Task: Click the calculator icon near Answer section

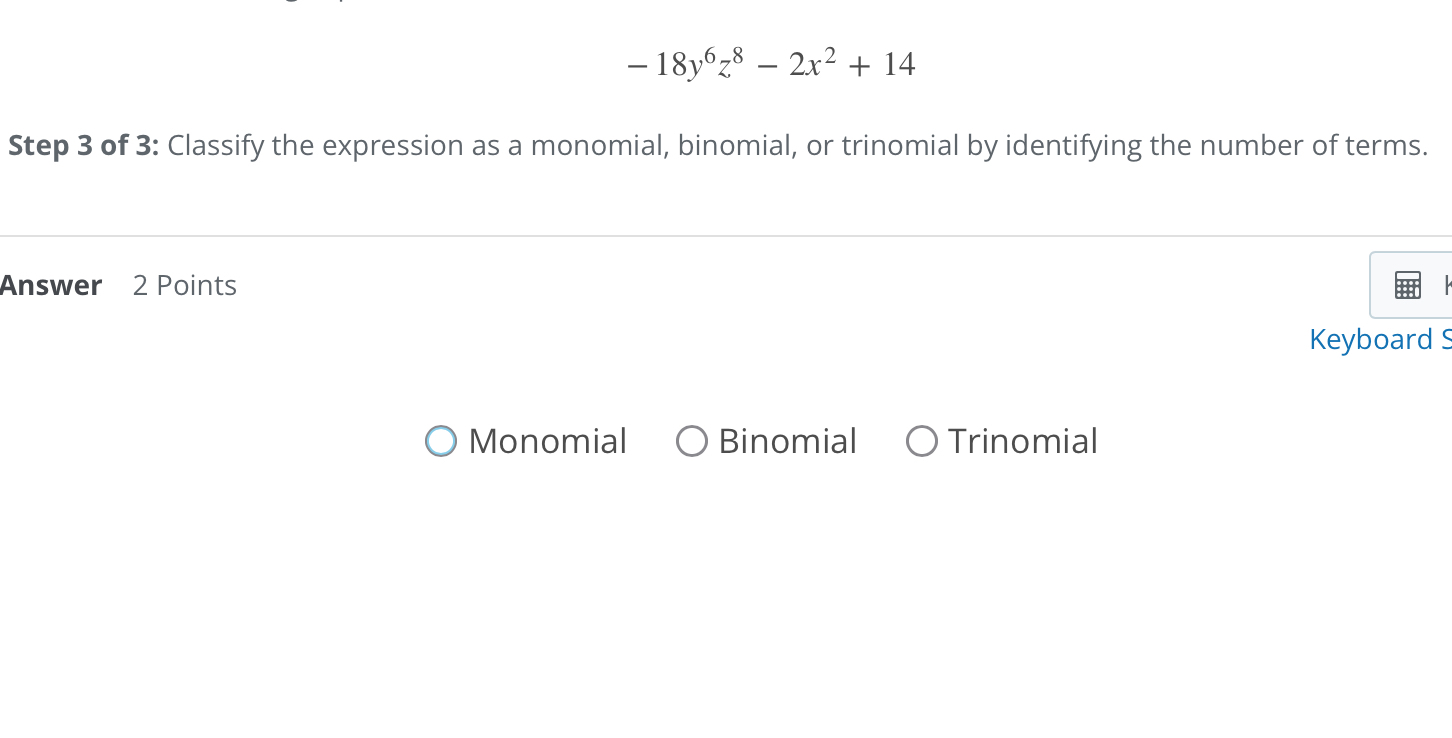Action: [1408, 285]
